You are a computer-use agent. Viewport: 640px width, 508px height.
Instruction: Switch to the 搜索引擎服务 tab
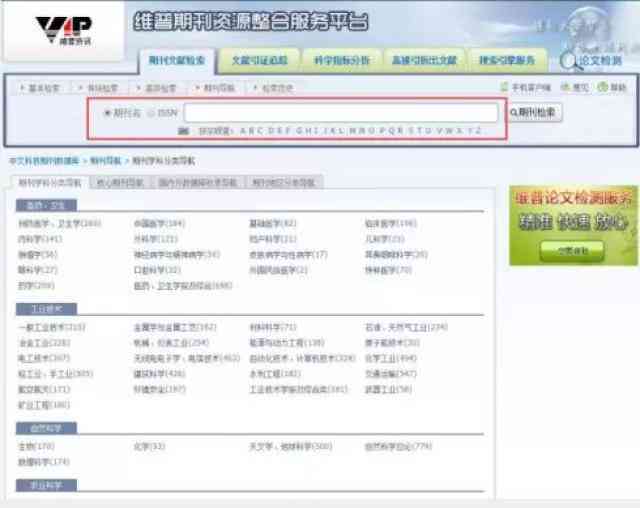coord(507,61)
